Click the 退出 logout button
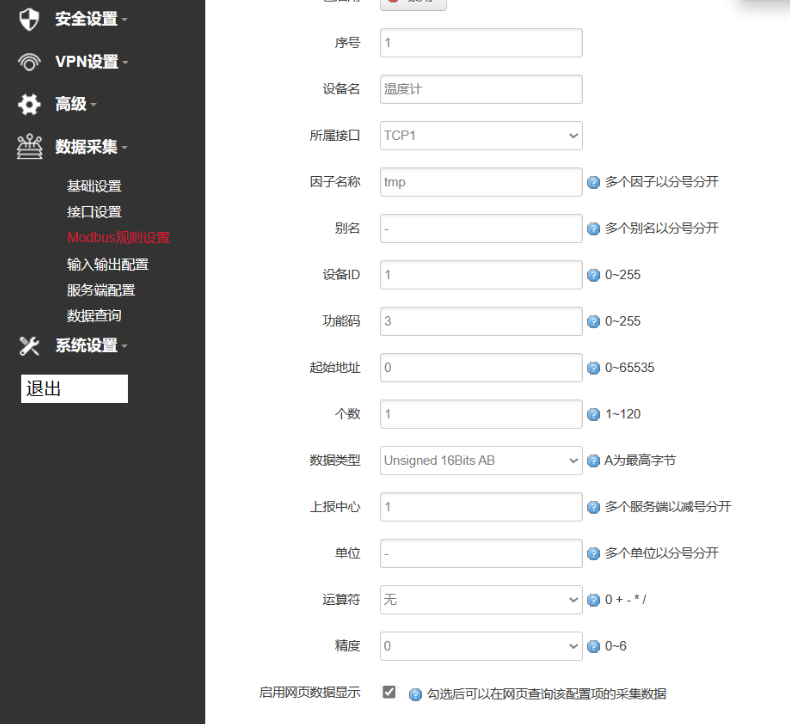The width and height of the screenshot is (790, 724). pyautogui.click(x=74, y=389)
